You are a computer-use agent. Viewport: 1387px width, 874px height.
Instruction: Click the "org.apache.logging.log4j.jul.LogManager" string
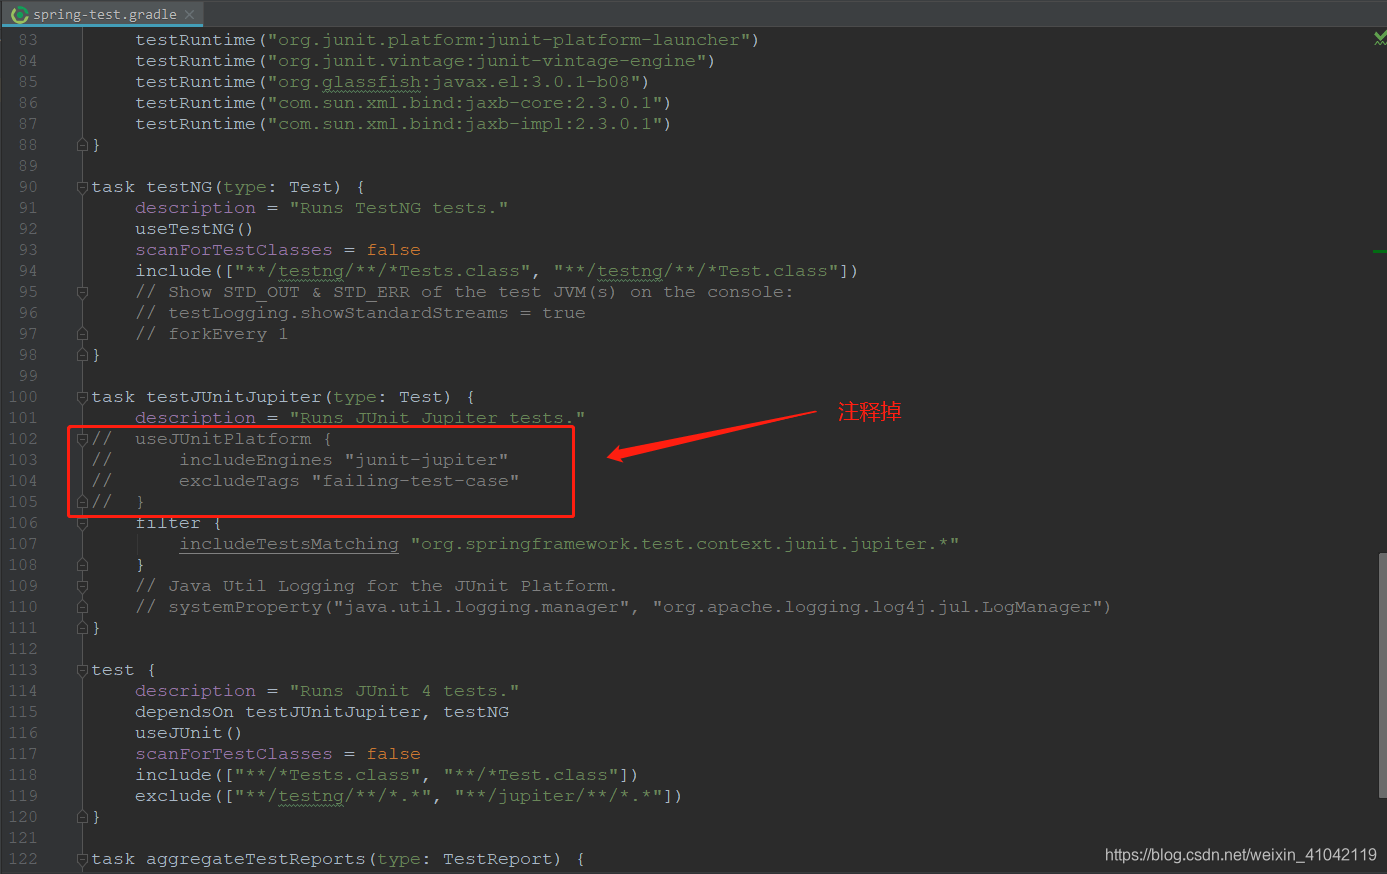pos(877,607)
